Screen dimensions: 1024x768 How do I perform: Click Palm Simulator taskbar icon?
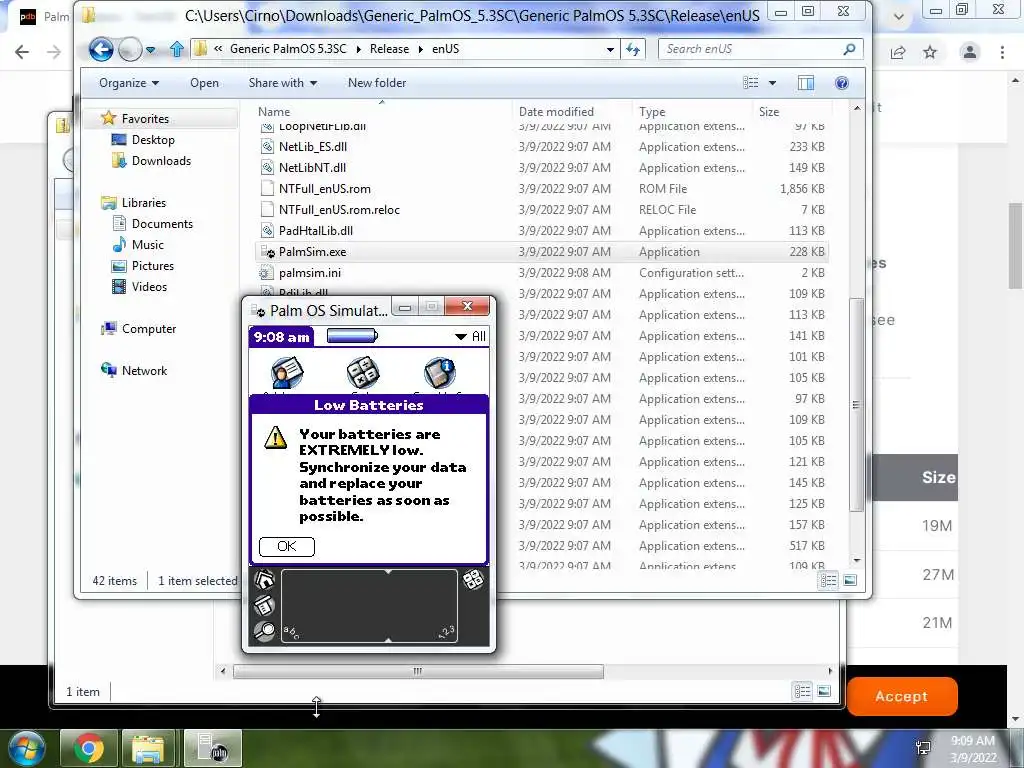pos(213,748)
